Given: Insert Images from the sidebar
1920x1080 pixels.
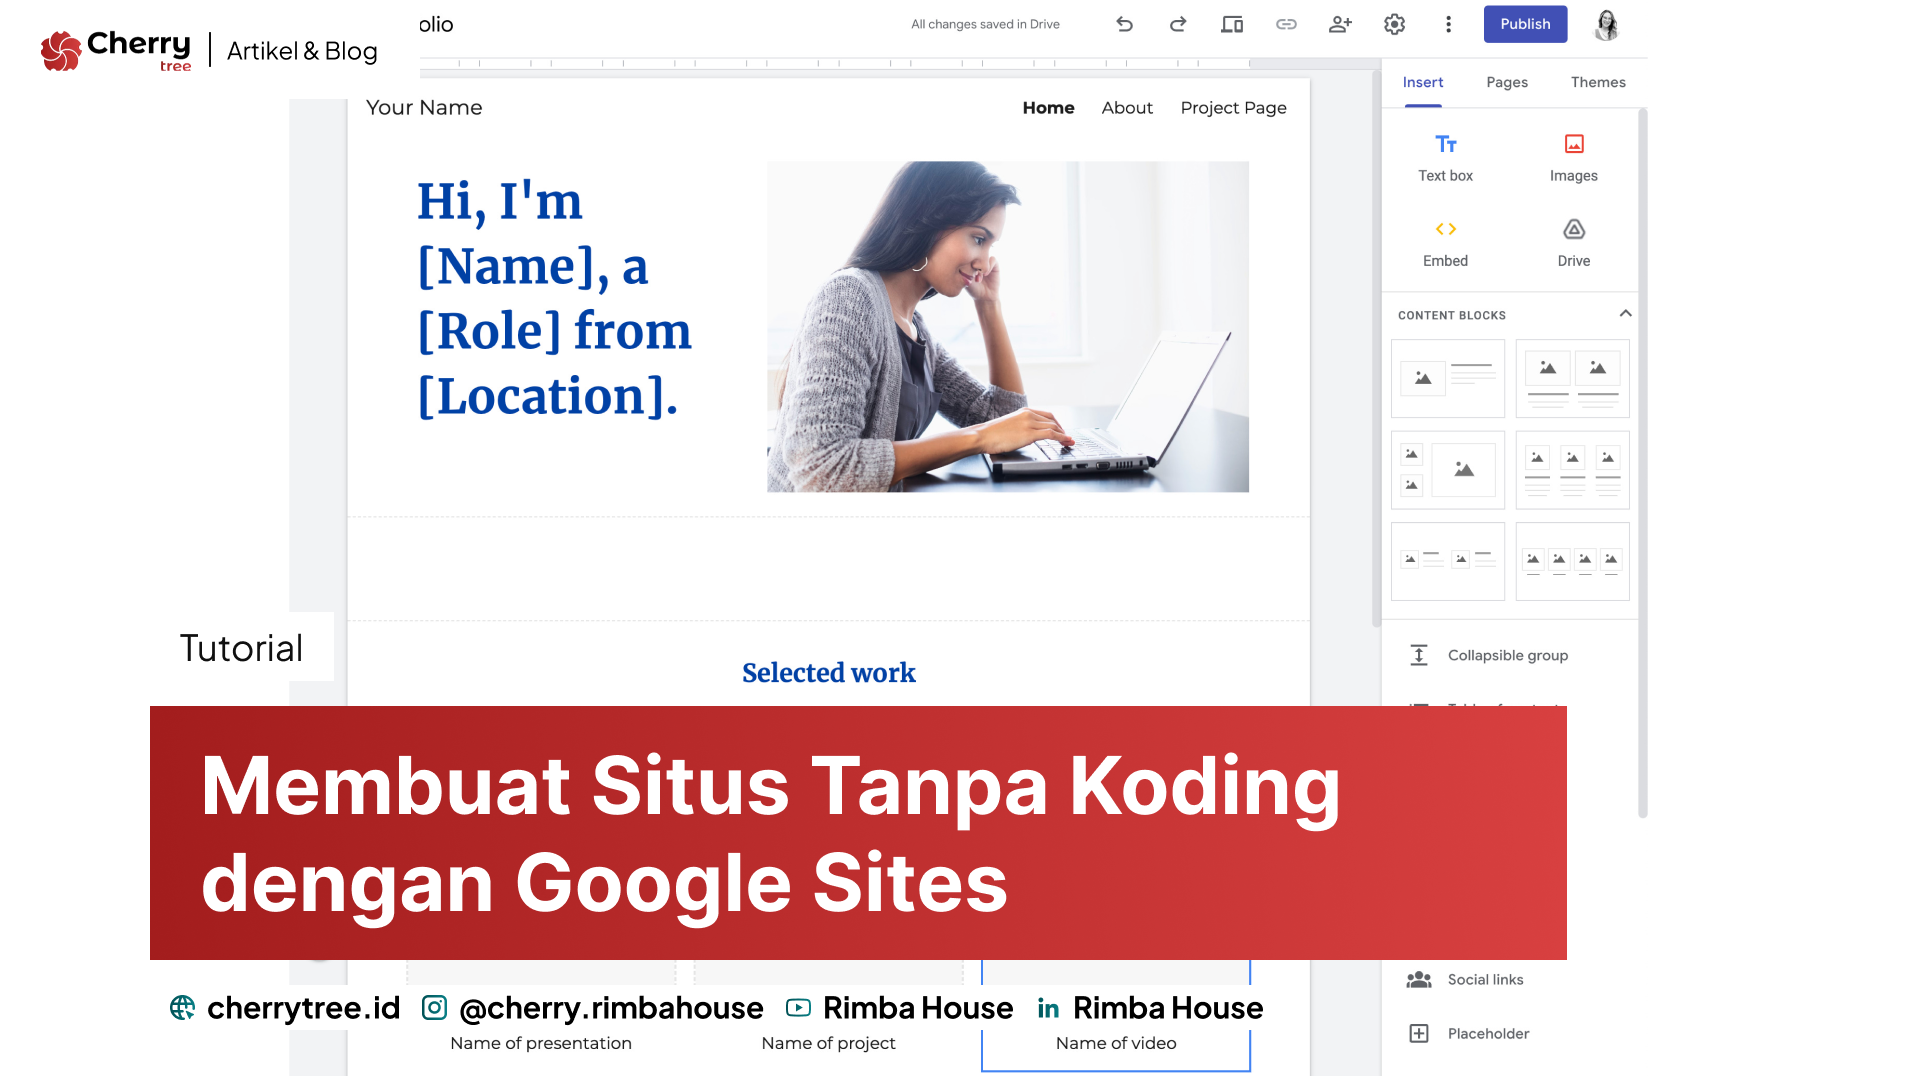Looking at the screenshot, I should pyautogui.click(x=1573, y=158).
